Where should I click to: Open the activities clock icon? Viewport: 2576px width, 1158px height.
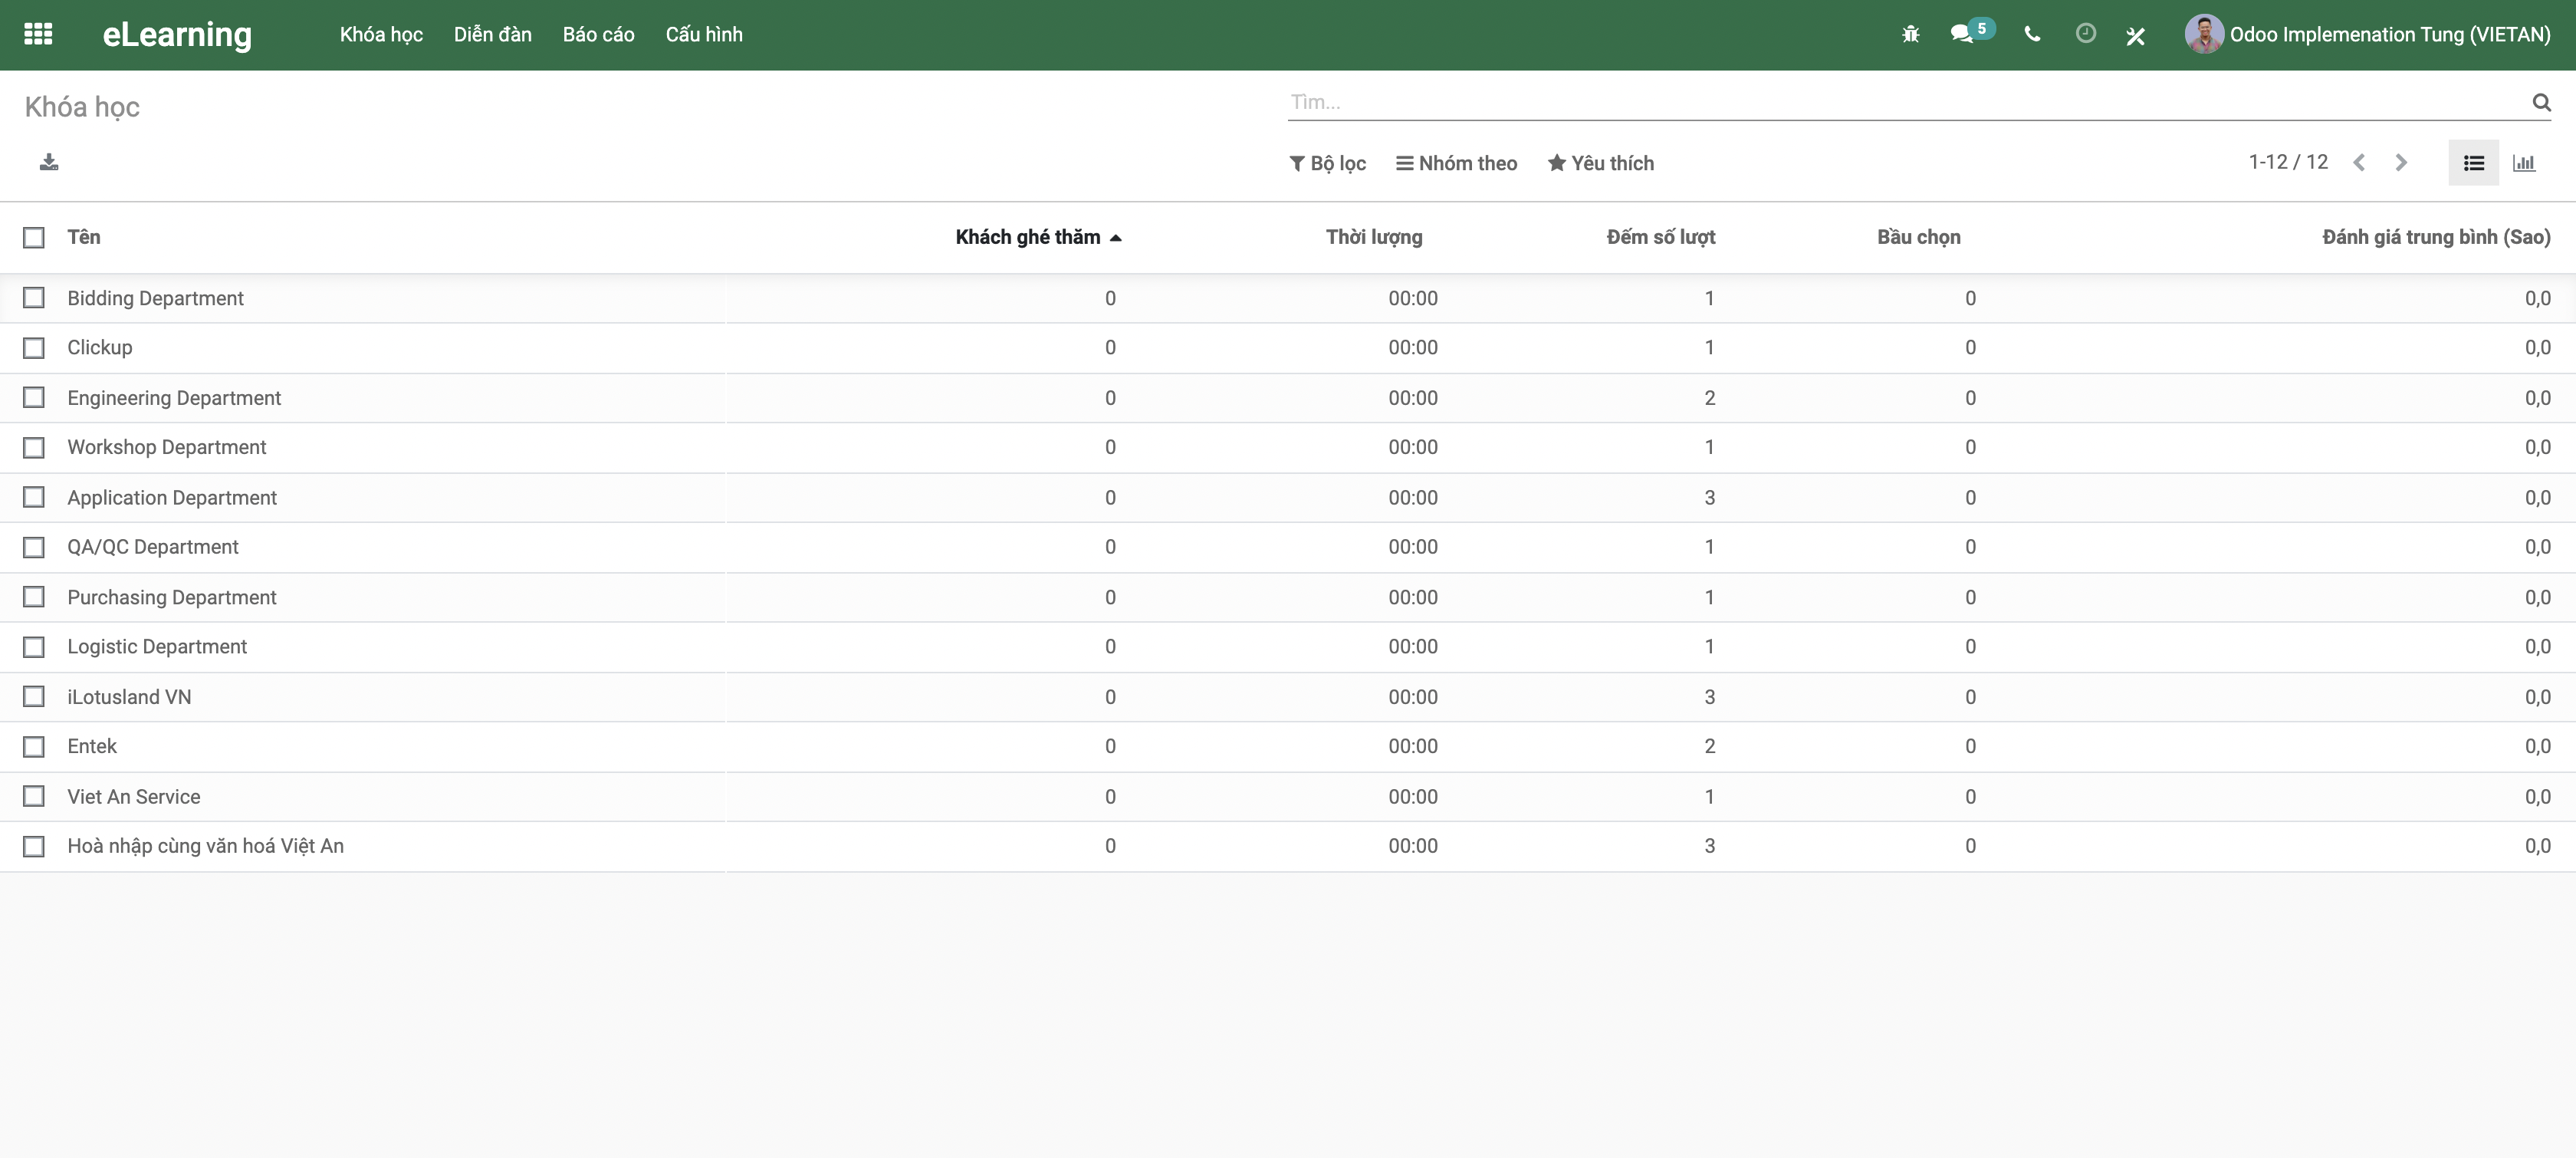(x=2085, y=34)
